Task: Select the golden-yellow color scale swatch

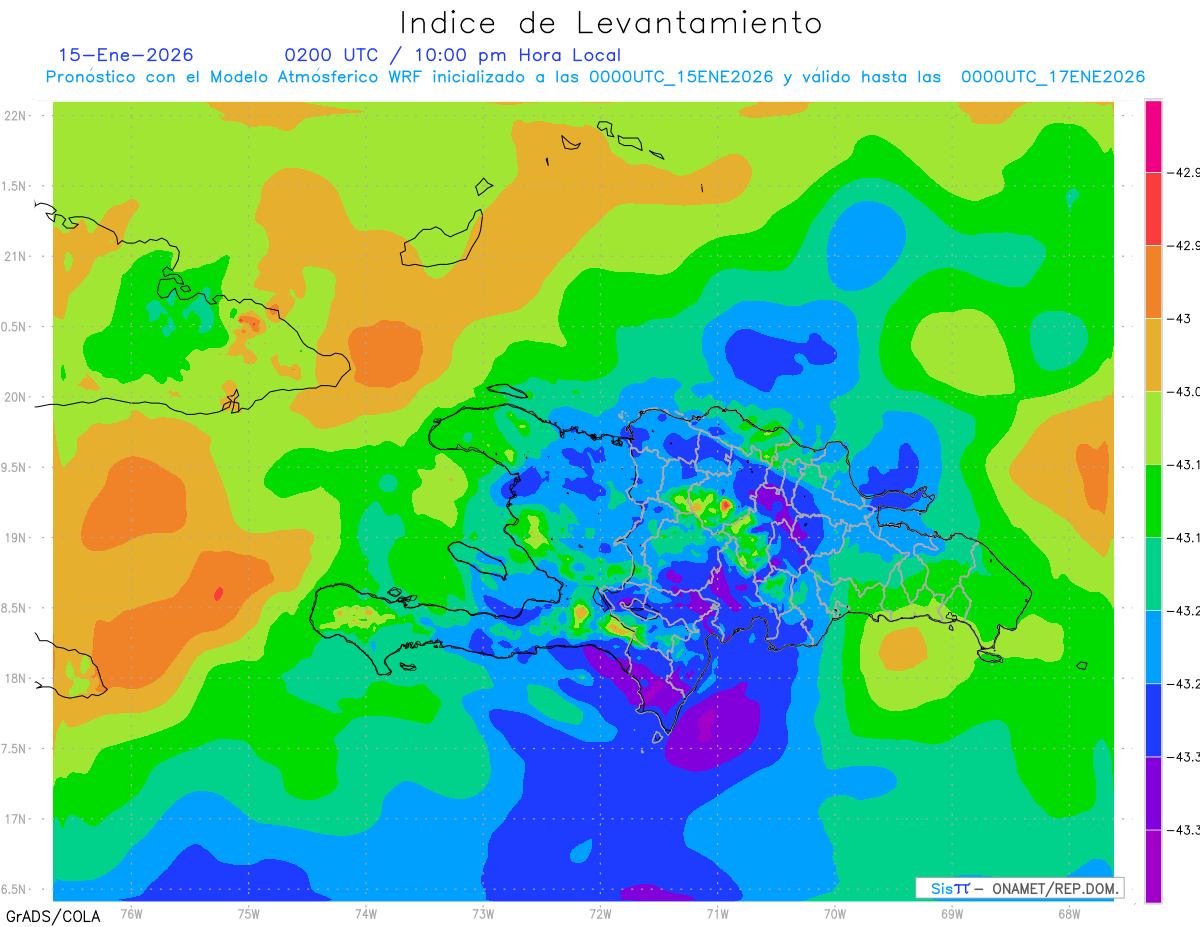Action: pyautogui.click(x=1153, y=355)
